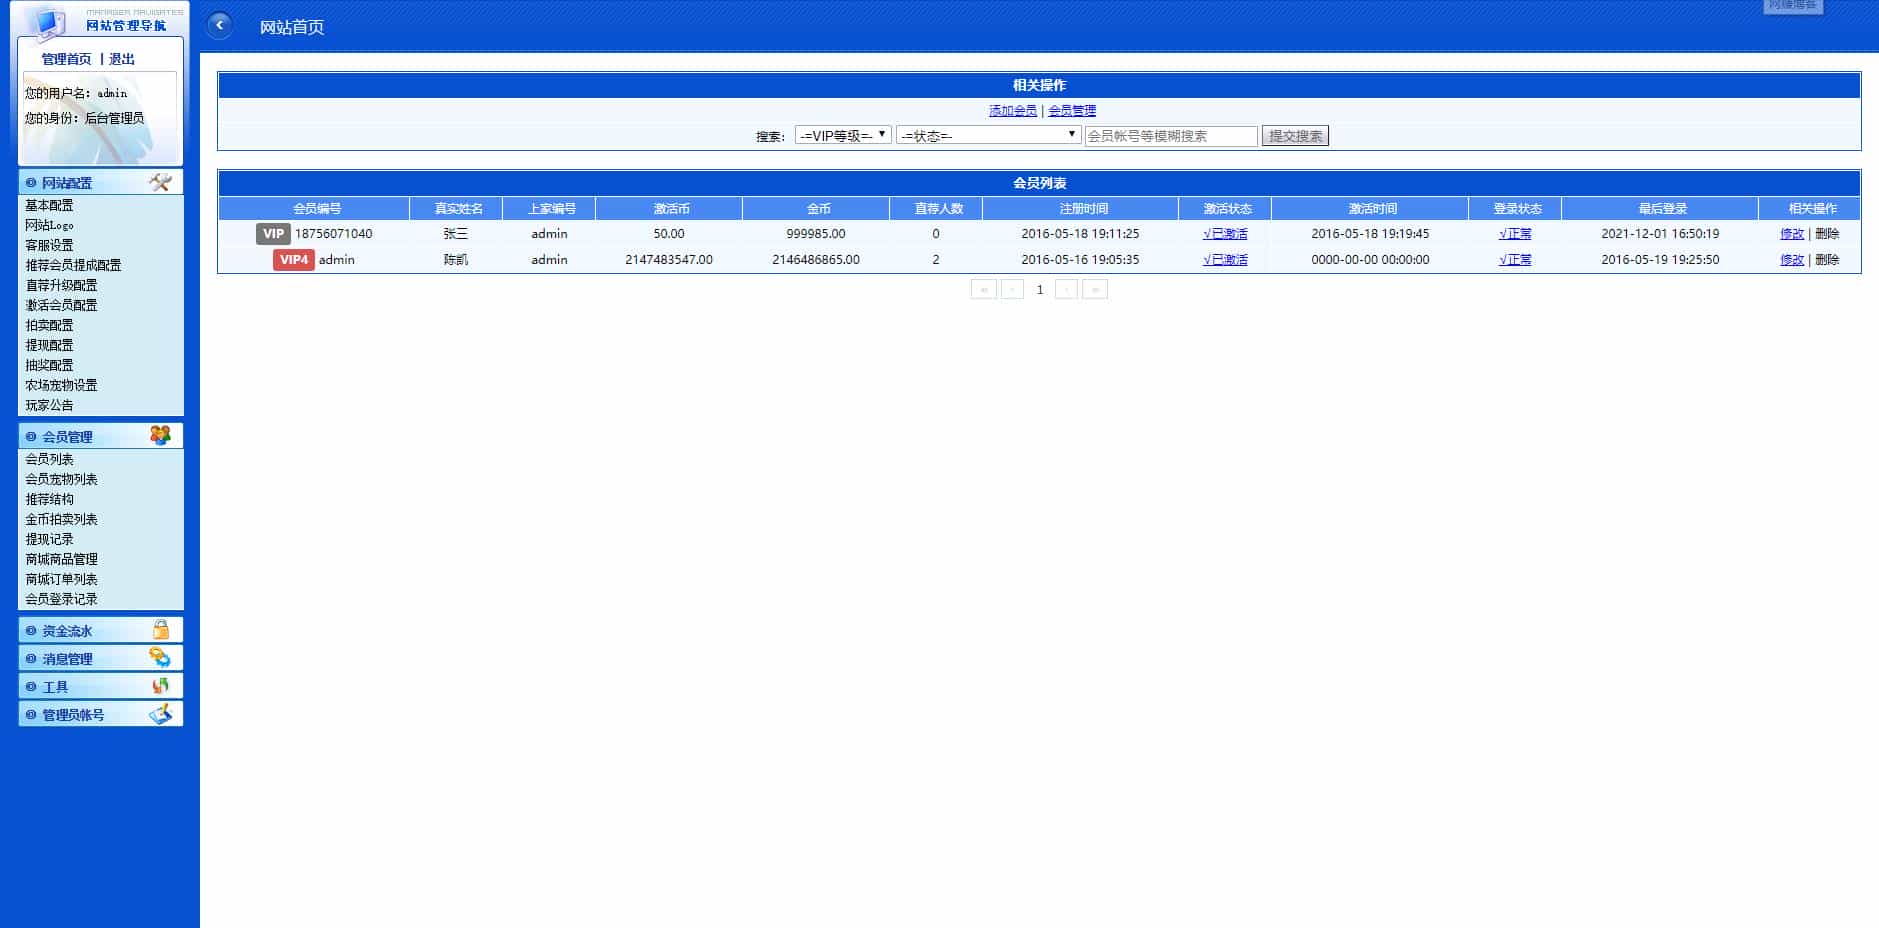Go to 管理首页 in the sidebar
This screenshot has height=928, width=1879.
point(66,59)
